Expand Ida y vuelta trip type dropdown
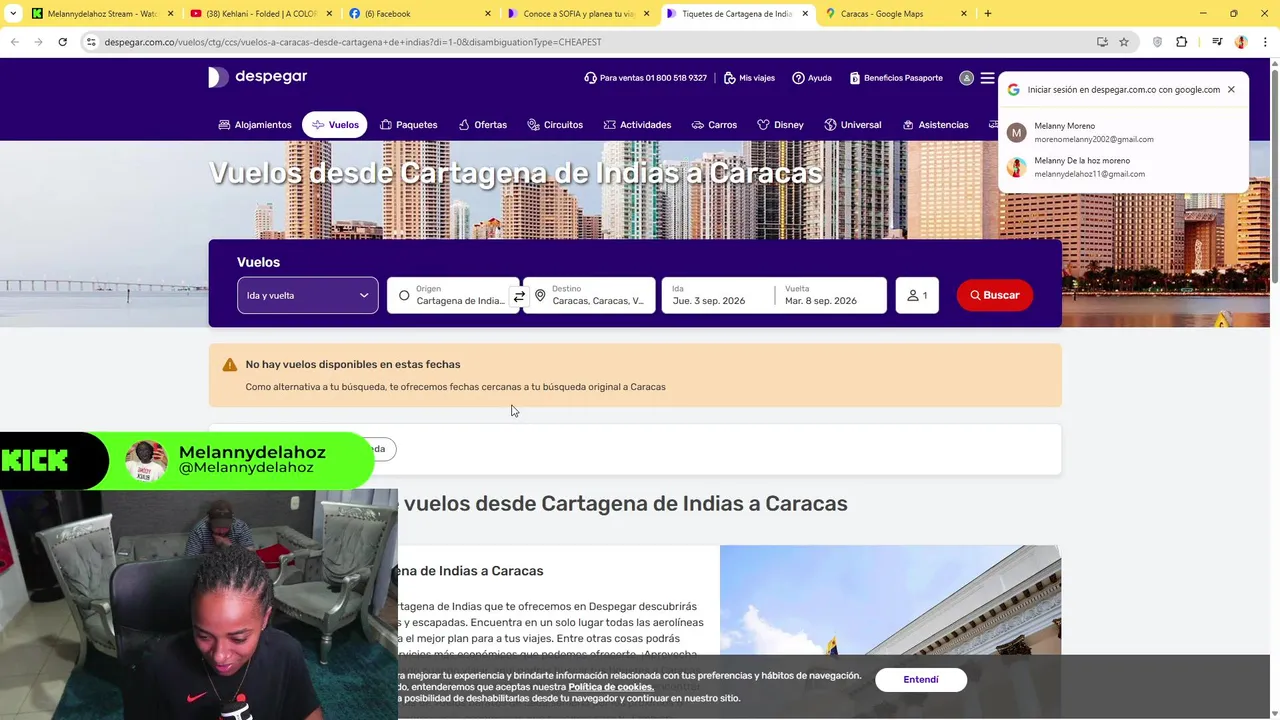The width and height of the screenshot is (1280, 720). [308, 295]
